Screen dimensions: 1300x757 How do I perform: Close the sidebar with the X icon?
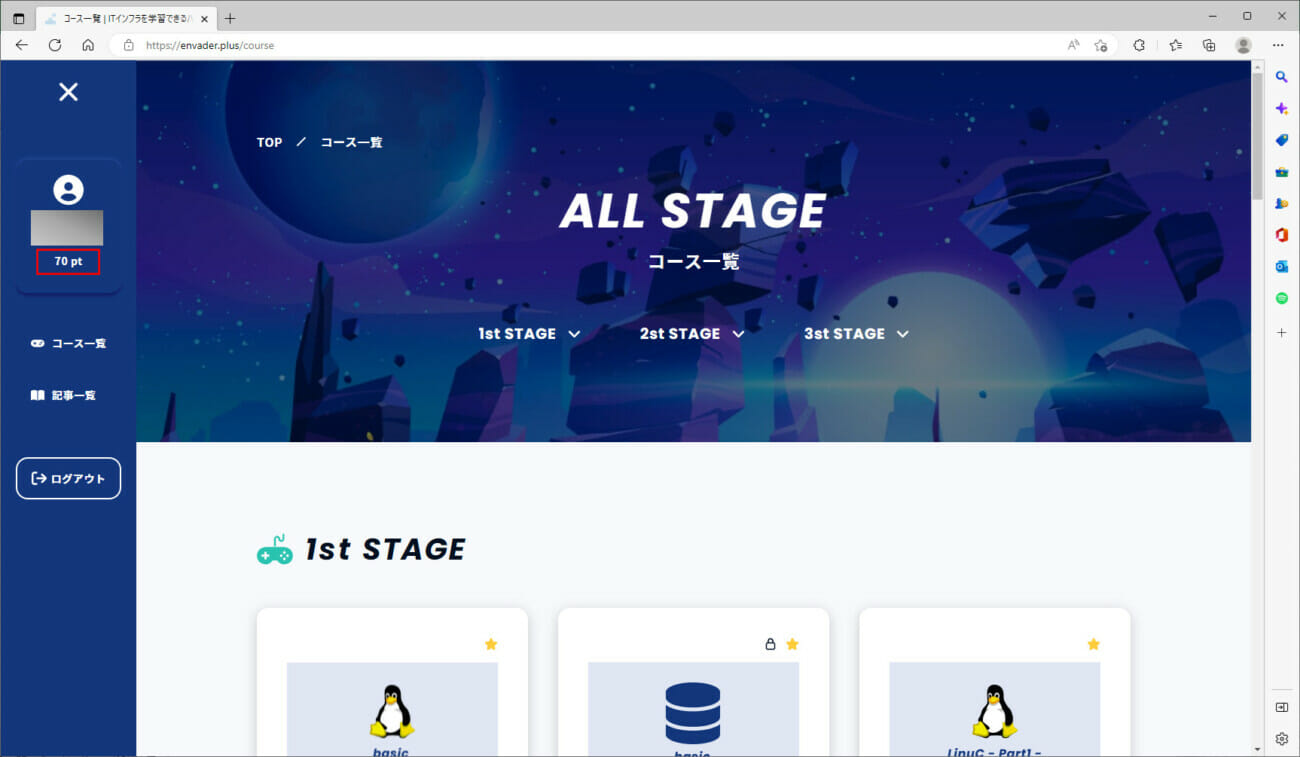(x=68, y=92)
